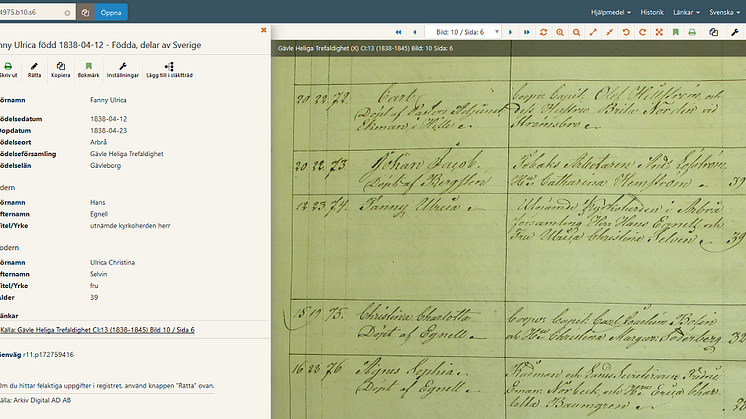Print the image from the viewer toolbar
Viewport: 746px width, 419px height.
click(692, 32)
